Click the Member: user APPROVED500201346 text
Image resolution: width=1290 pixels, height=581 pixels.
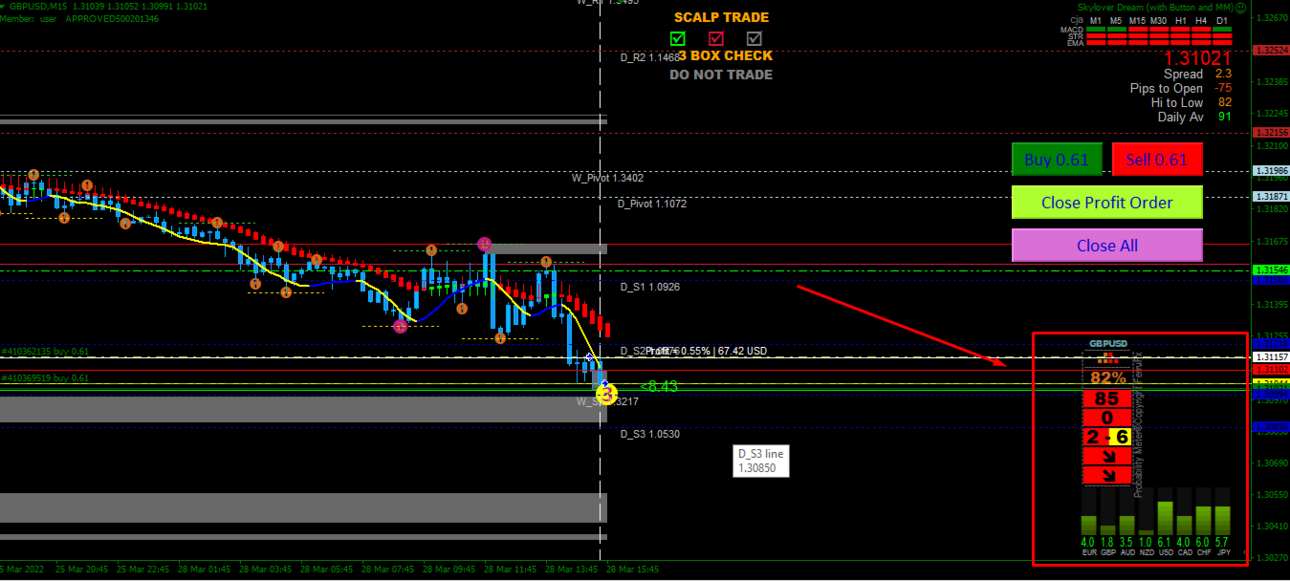click(x=80, y=19)
